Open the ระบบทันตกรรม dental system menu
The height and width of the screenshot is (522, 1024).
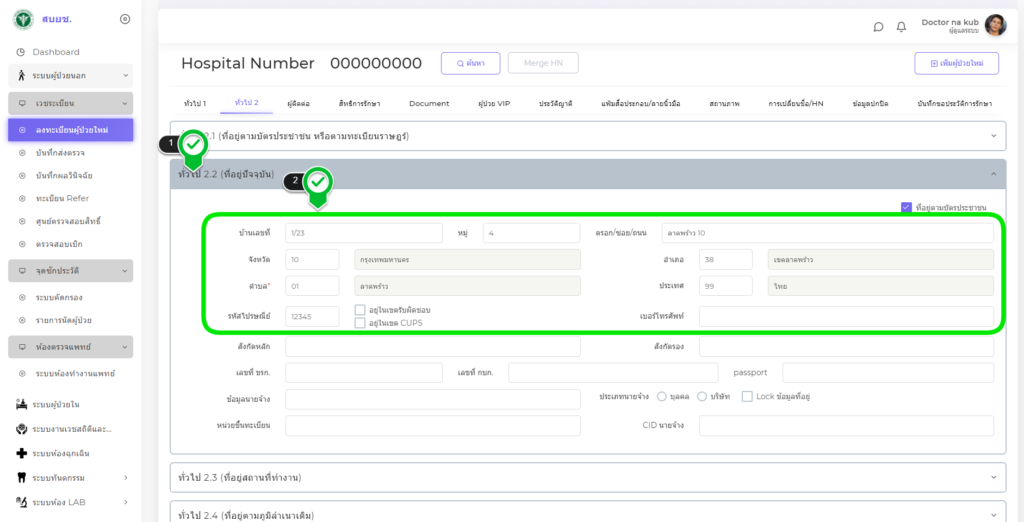[69, 478]
